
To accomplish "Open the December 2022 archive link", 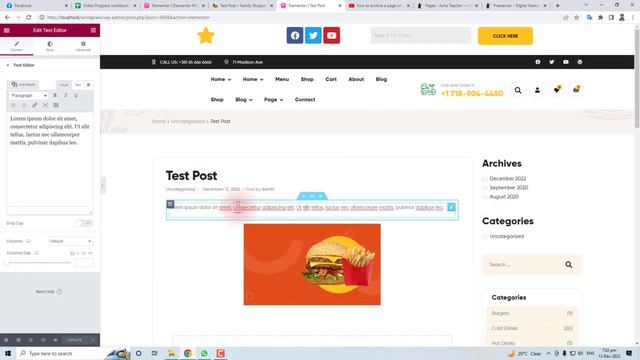I will tap(508, 179).
